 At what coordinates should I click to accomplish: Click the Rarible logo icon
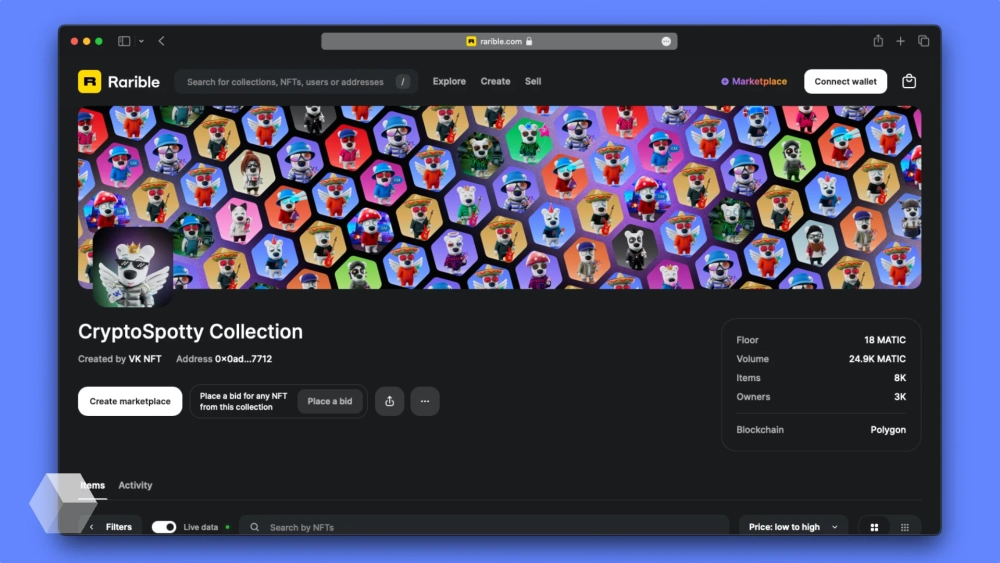(x=90, y=82)
